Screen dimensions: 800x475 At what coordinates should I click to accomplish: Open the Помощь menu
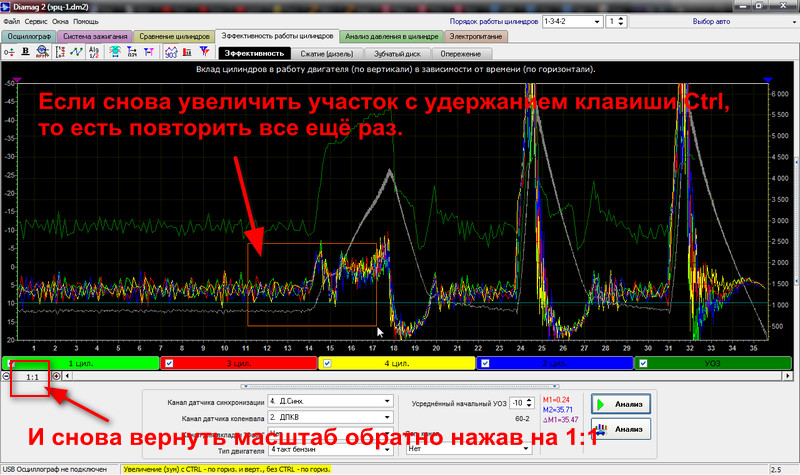pos(86,21)
